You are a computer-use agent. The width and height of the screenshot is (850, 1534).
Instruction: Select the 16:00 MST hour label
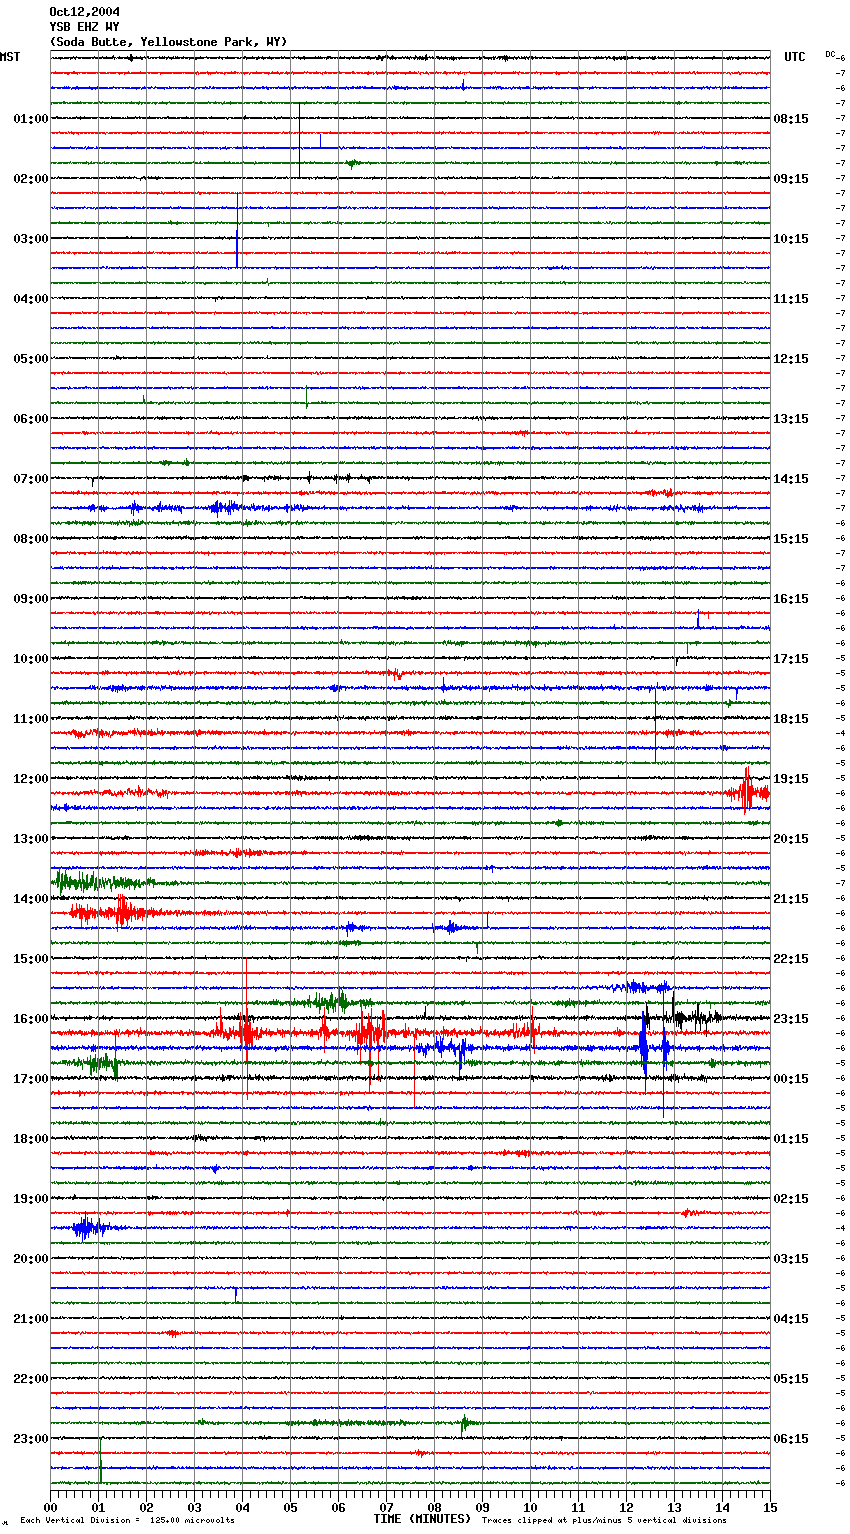31,1019
